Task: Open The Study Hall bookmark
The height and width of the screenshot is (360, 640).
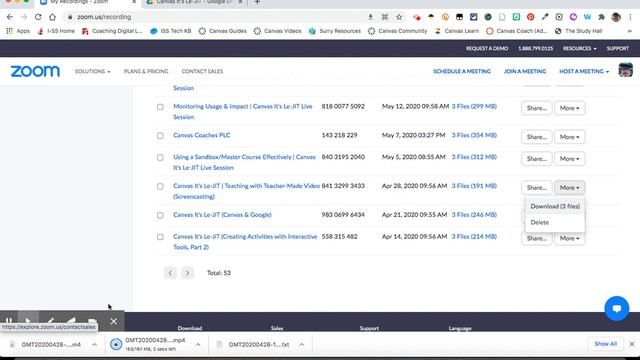Action: click(x=578, y=31)
